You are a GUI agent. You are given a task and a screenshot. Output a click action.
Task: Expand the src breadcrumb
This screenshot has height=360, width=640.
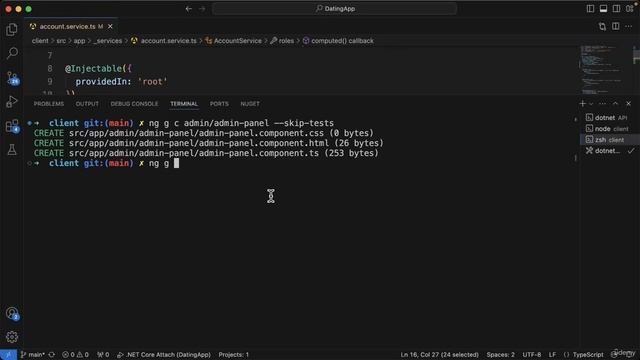pos(61,41)
